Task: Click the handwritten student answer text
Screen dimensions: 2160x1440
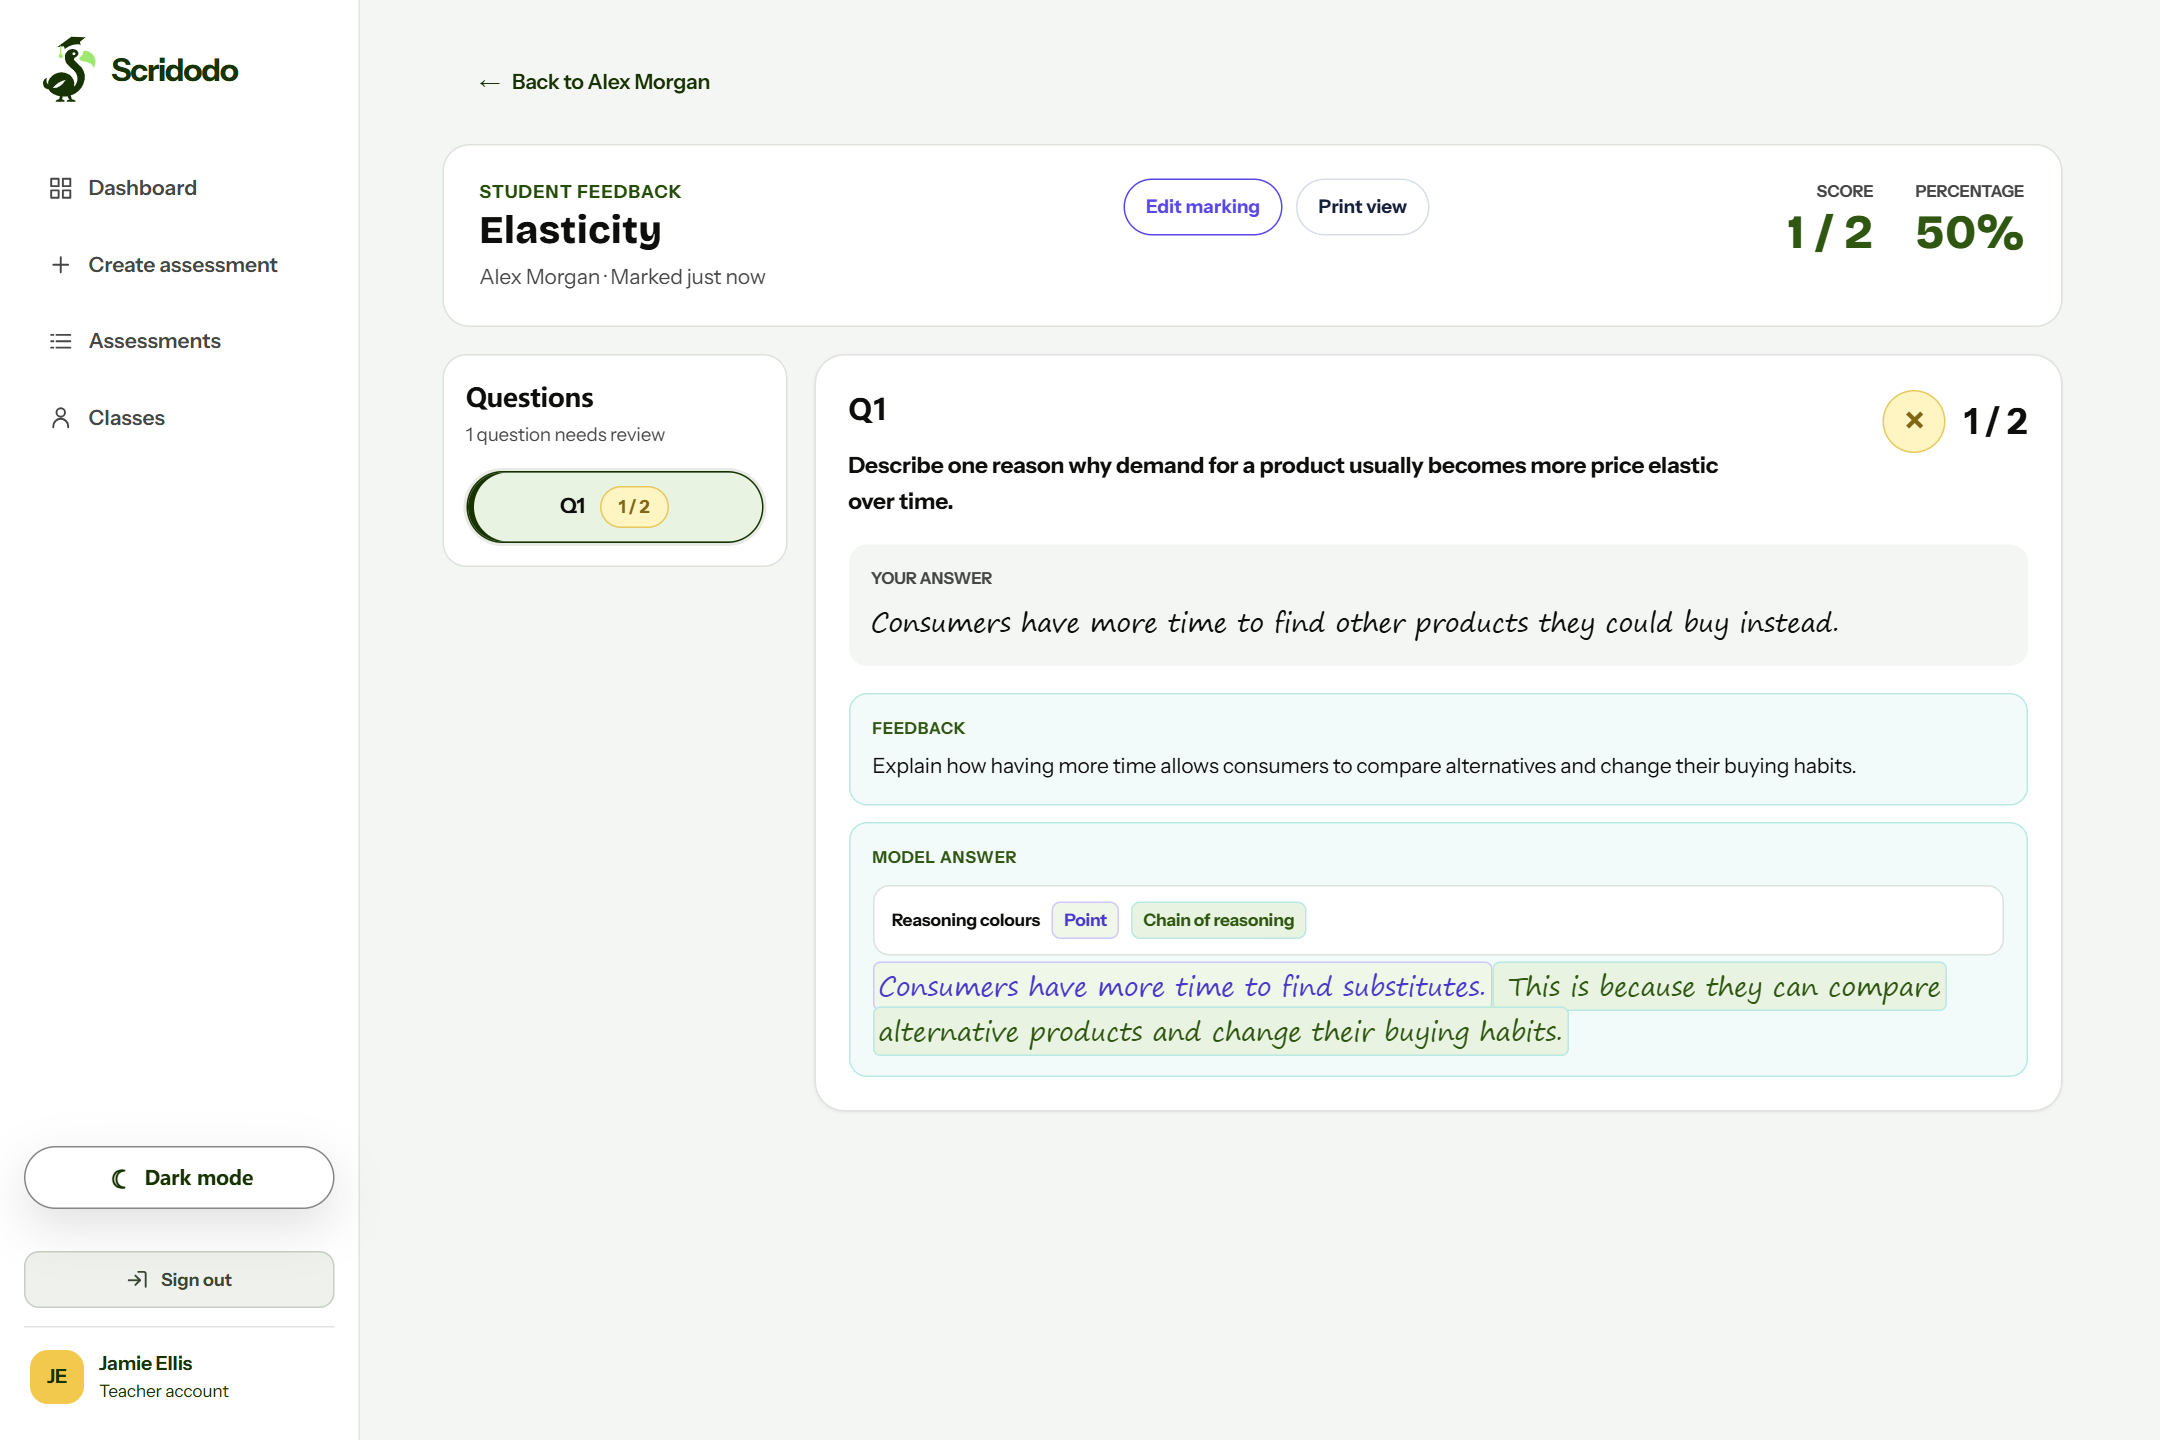Action: click(1354, 623)
